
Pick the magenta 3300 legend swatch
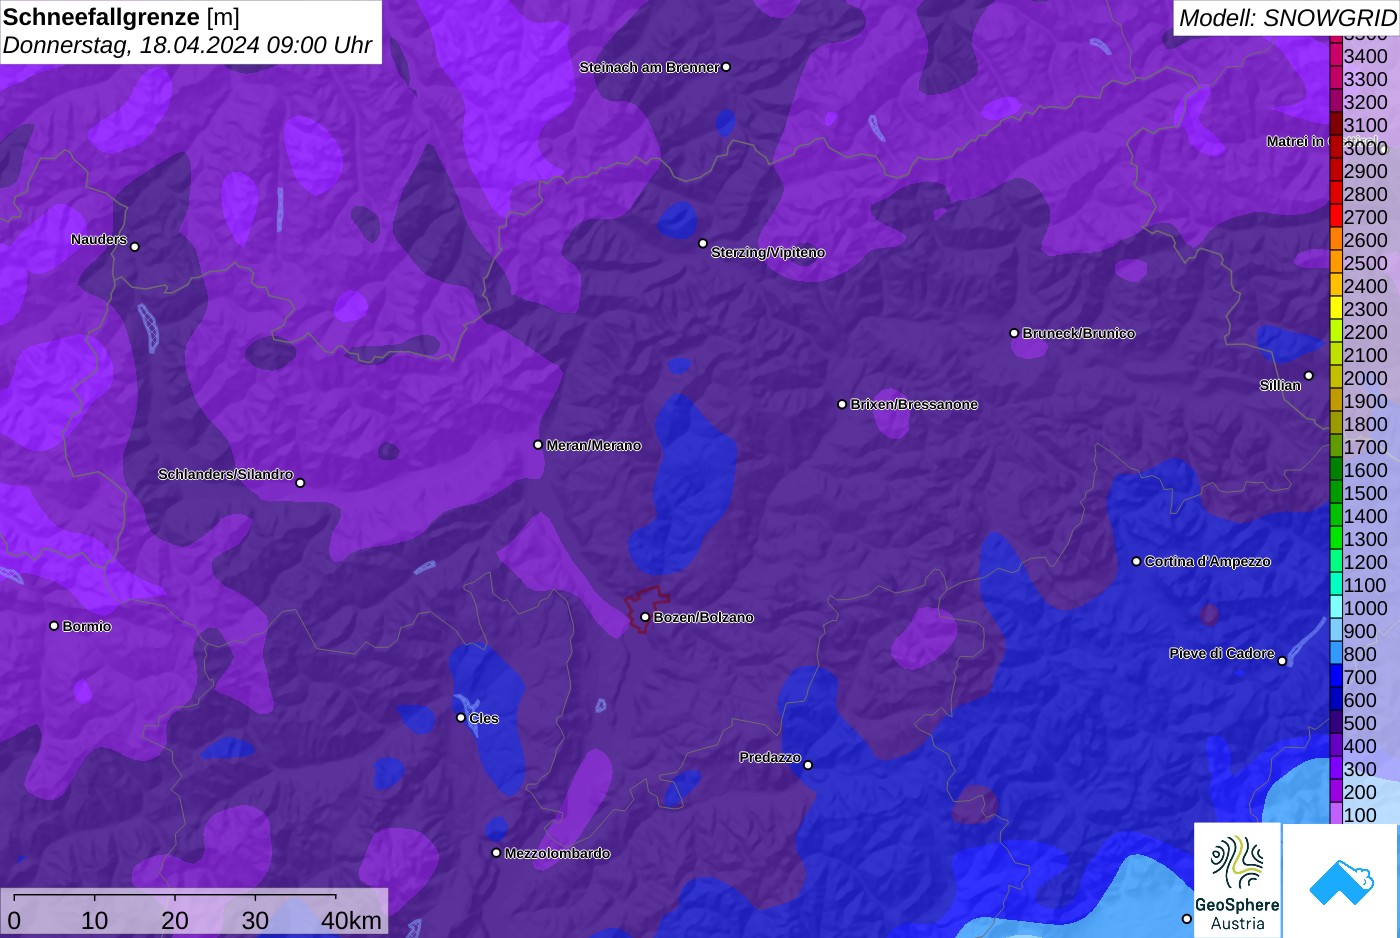(x=1336, y=78)
